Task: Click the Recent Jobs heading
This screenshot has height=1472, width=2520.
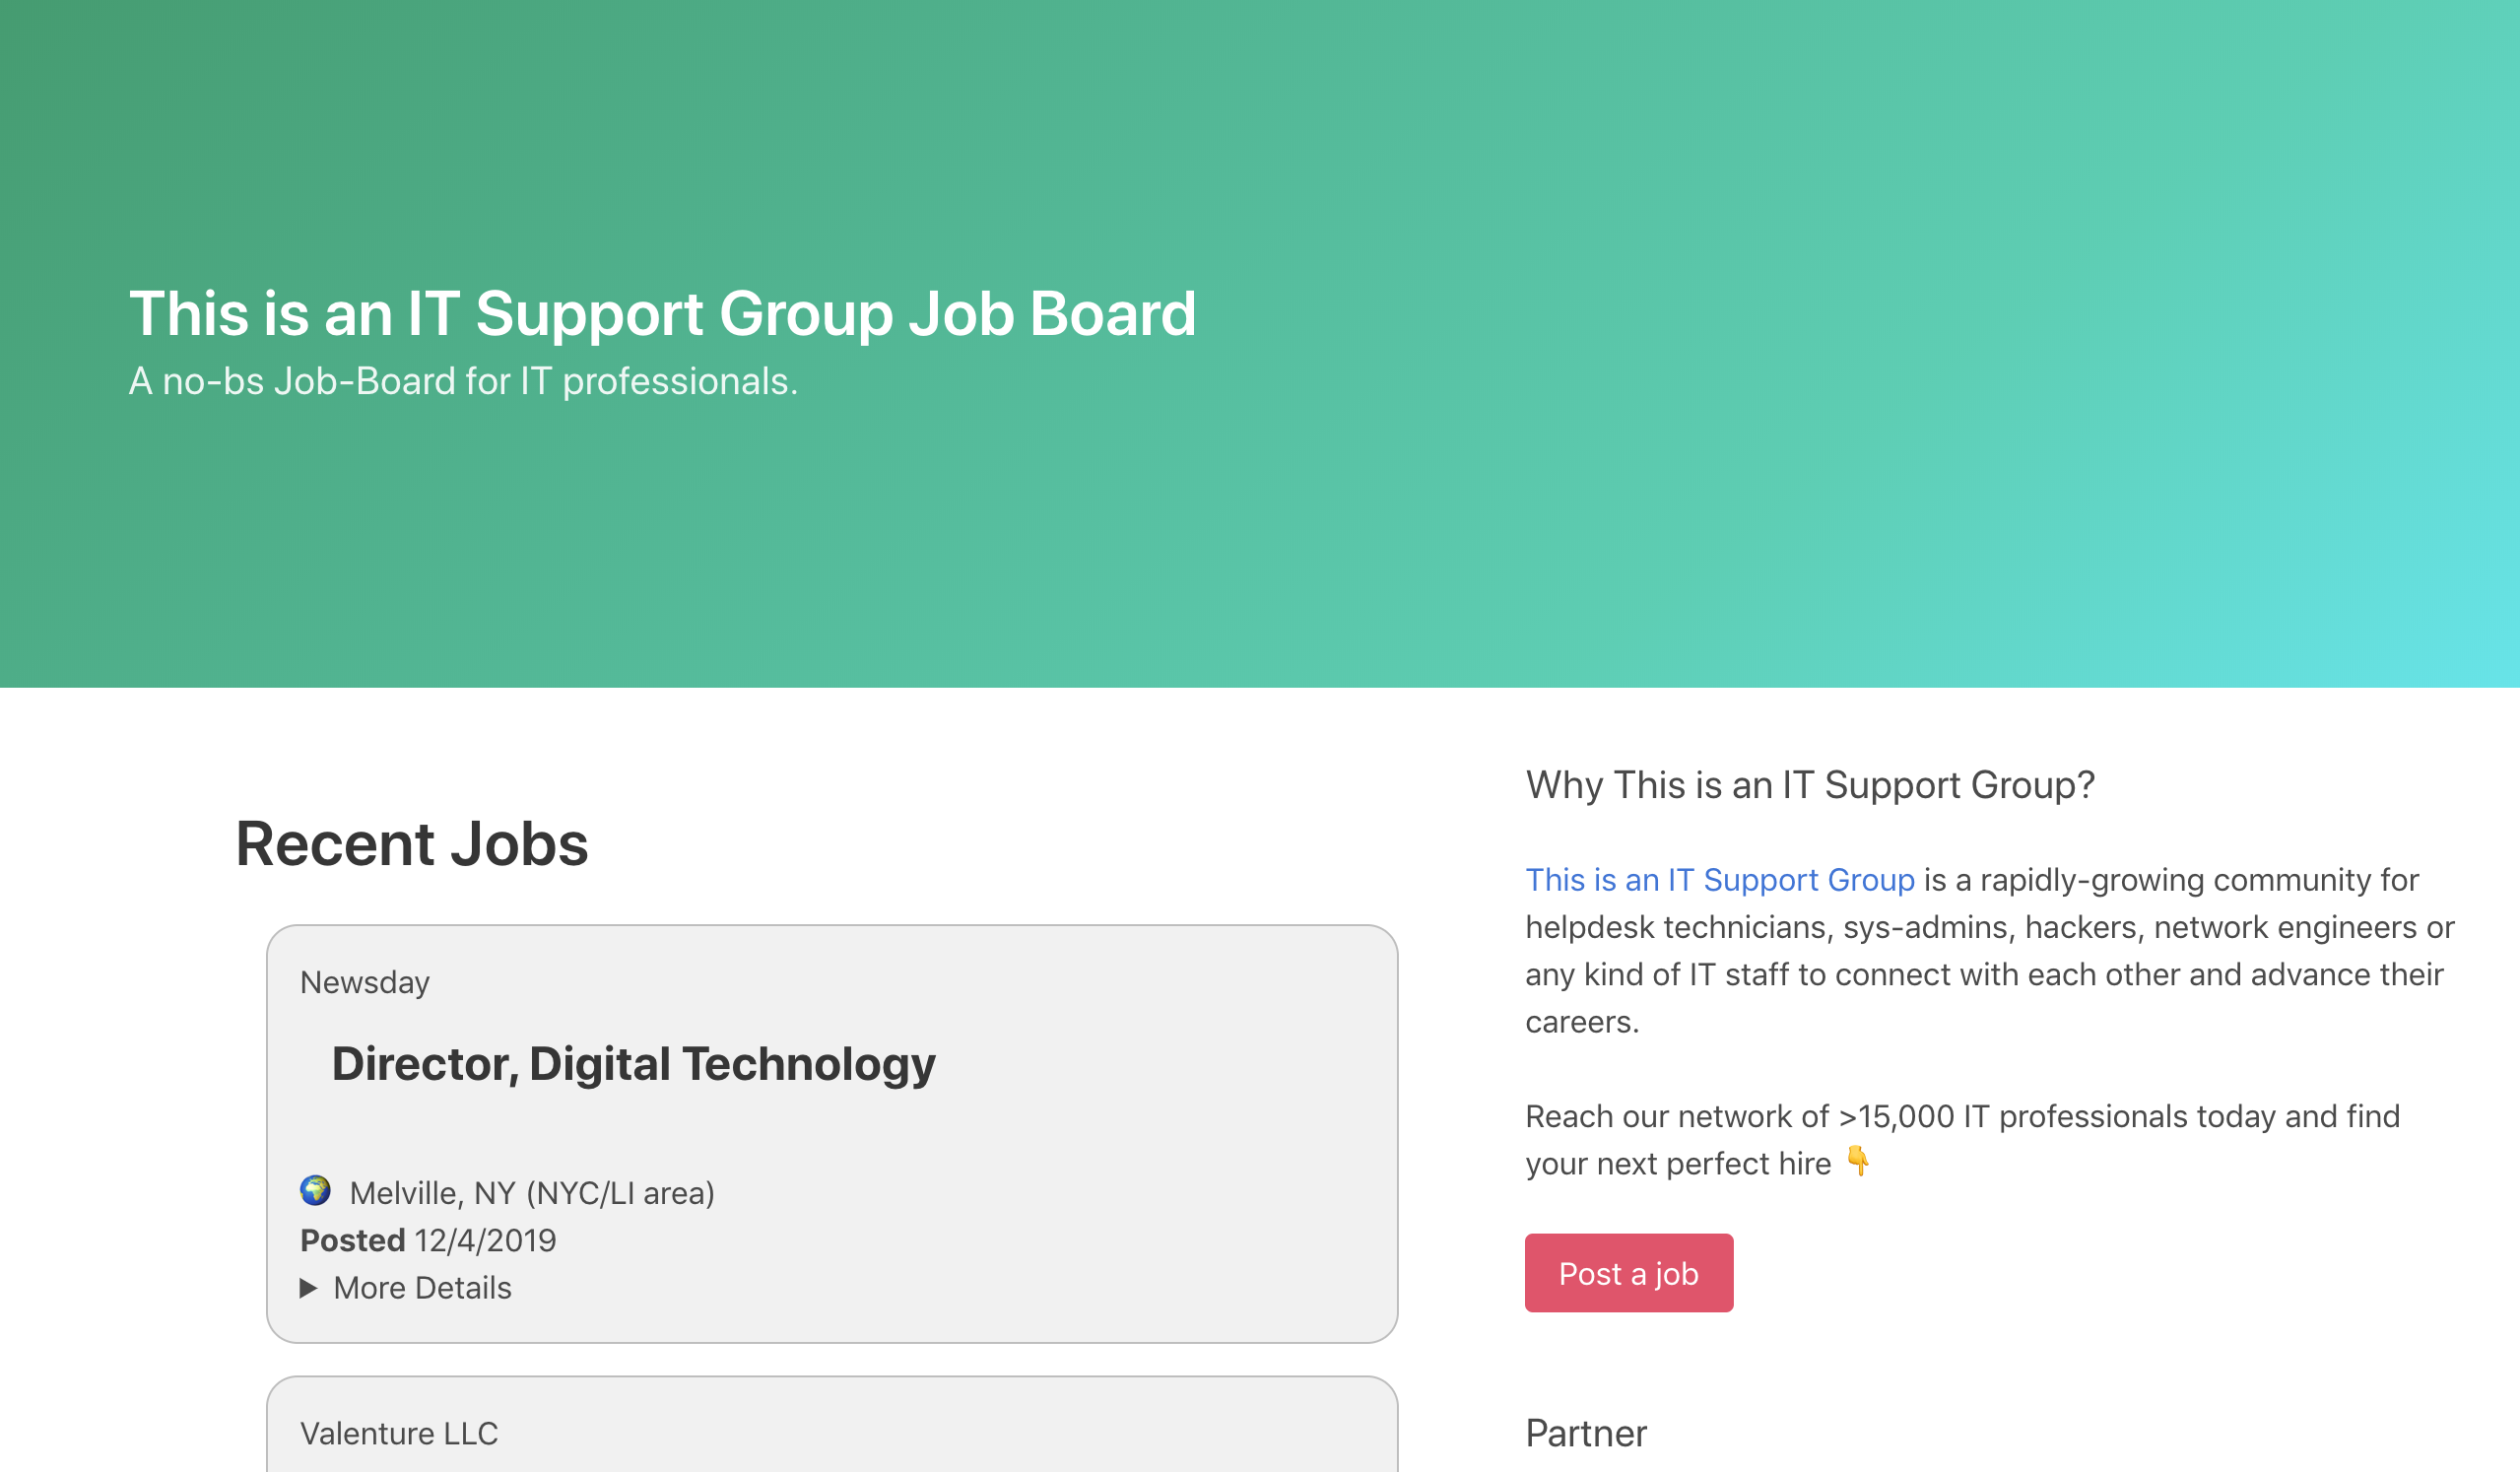Action: click(412, 843)
